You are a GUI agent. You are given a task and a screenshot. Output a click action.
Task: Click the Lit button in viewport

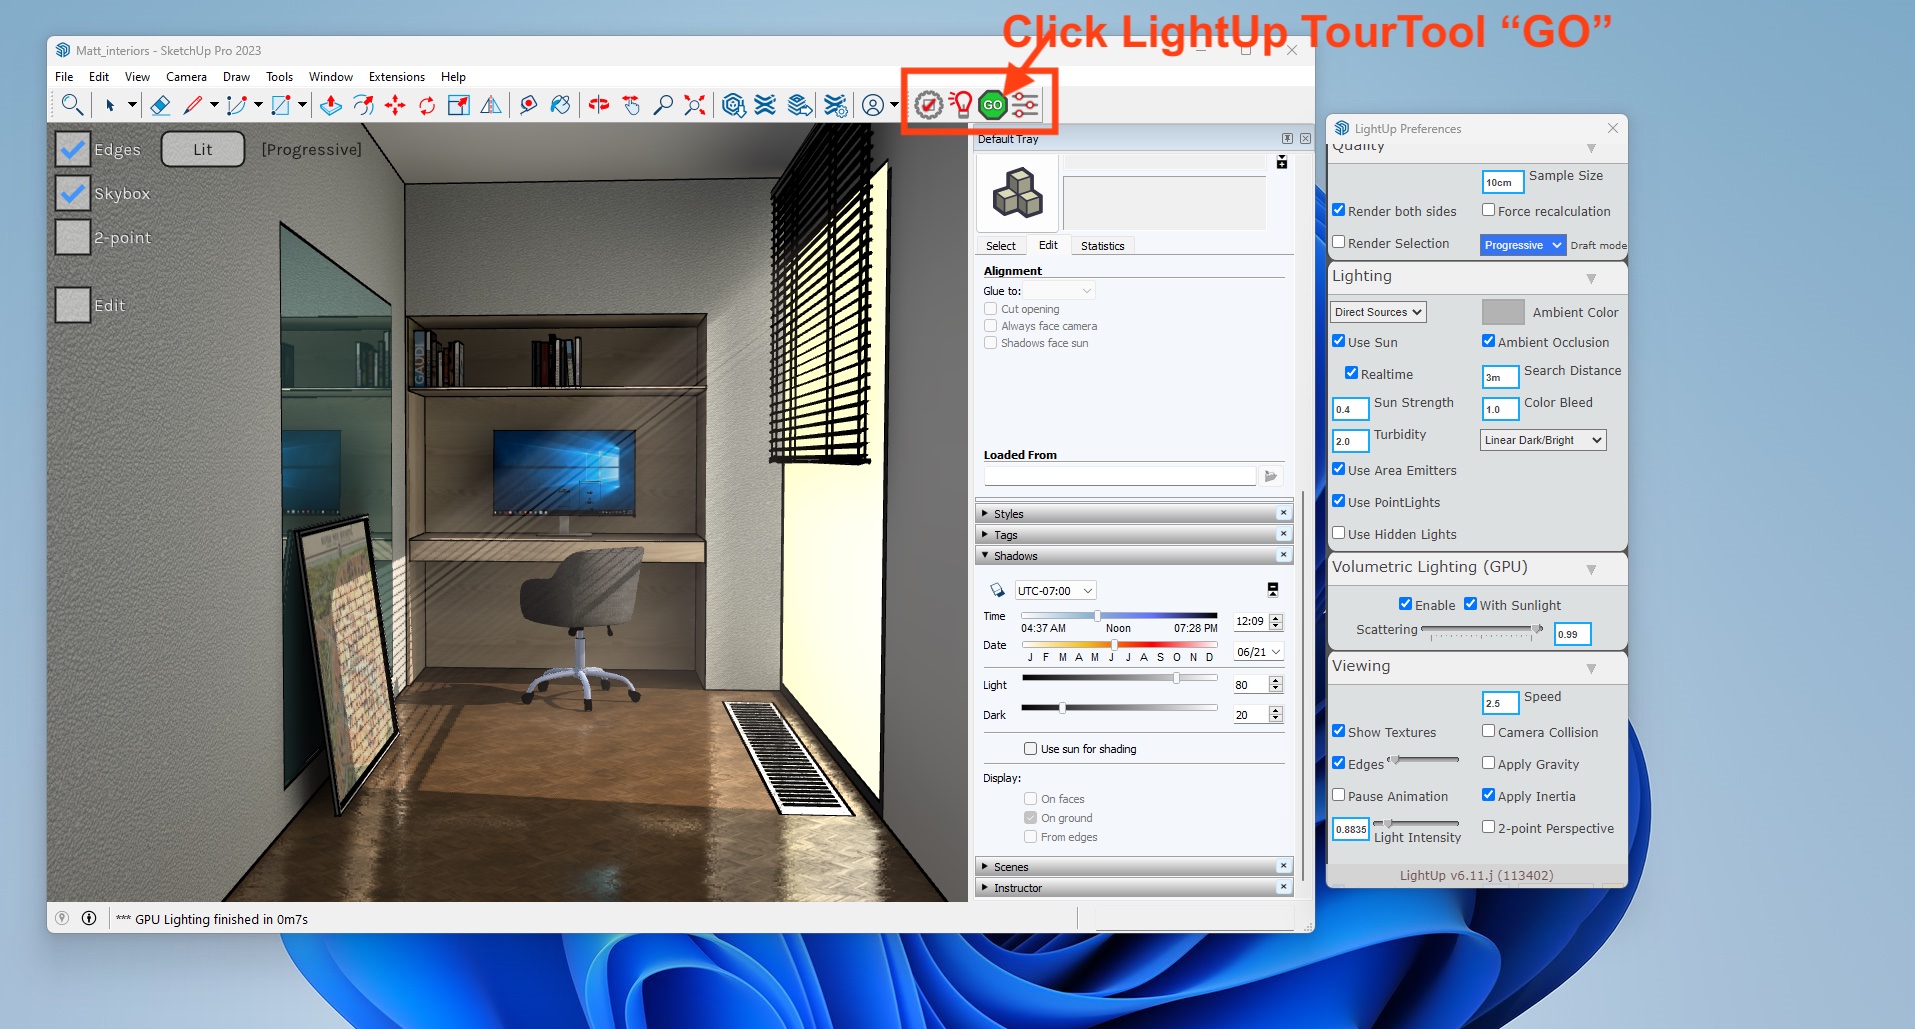point(203,149)
